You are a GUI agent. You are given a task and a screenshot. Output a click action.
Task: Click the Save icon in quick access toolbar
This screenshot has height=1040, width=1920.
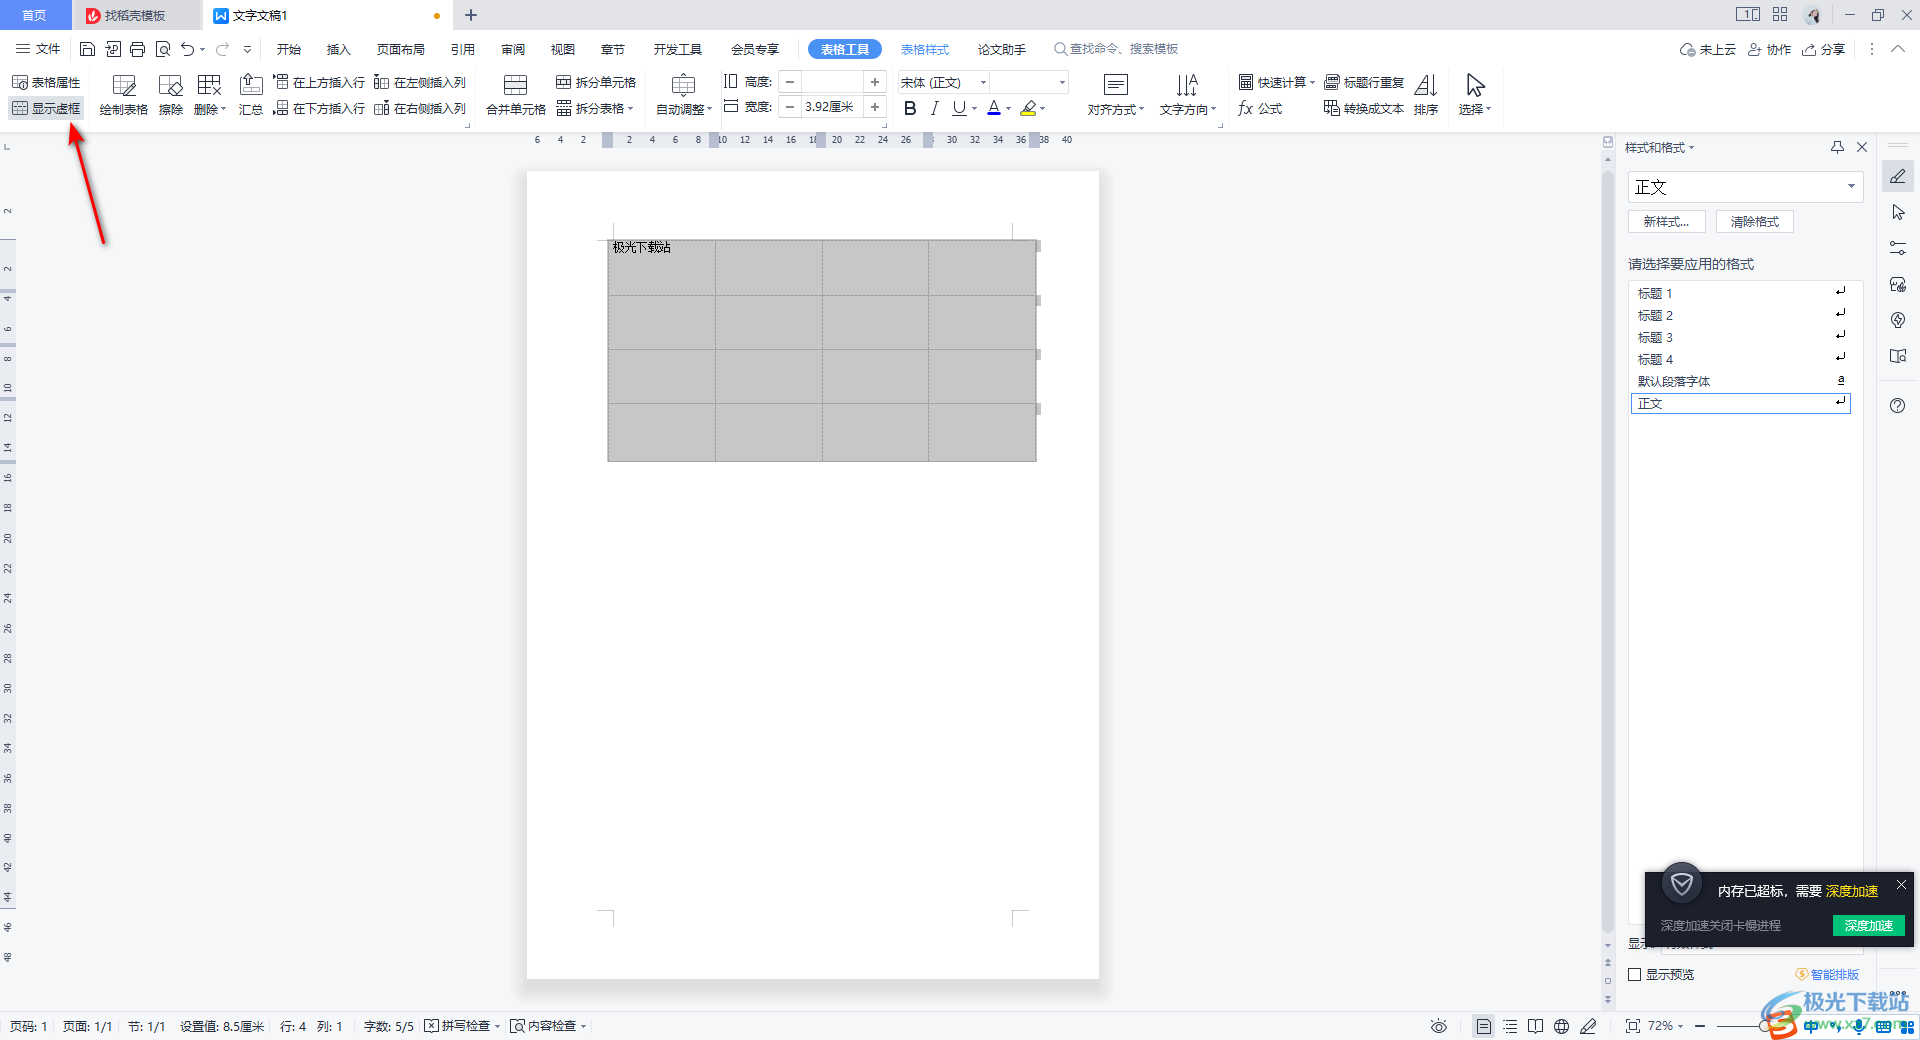tap(87, 49)
